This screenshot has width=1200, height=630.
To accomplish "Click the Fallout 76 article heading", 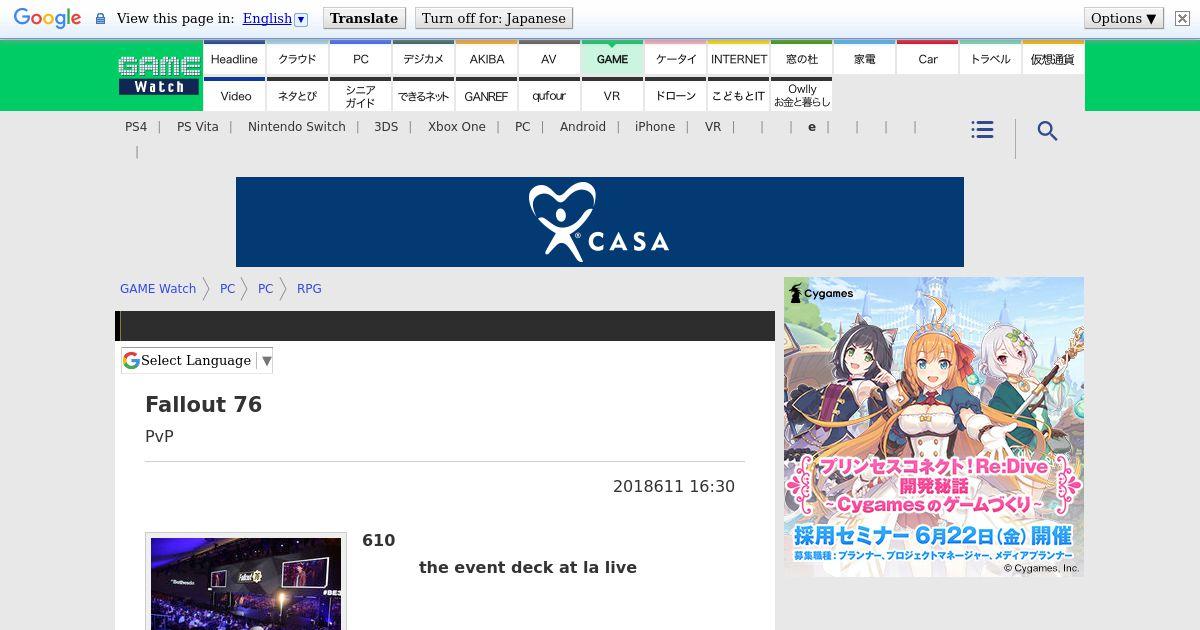I will (x=204, y=405).
